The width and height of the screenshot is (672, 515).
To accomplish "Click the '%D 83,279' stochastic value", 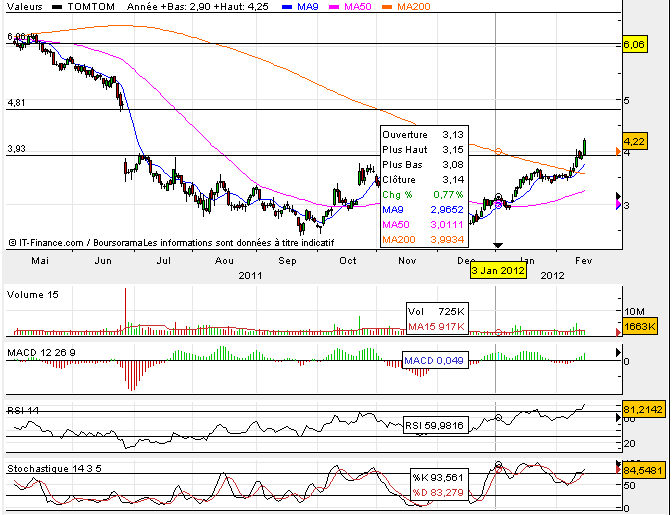I will pyautogui.click(x=438, y=493).
